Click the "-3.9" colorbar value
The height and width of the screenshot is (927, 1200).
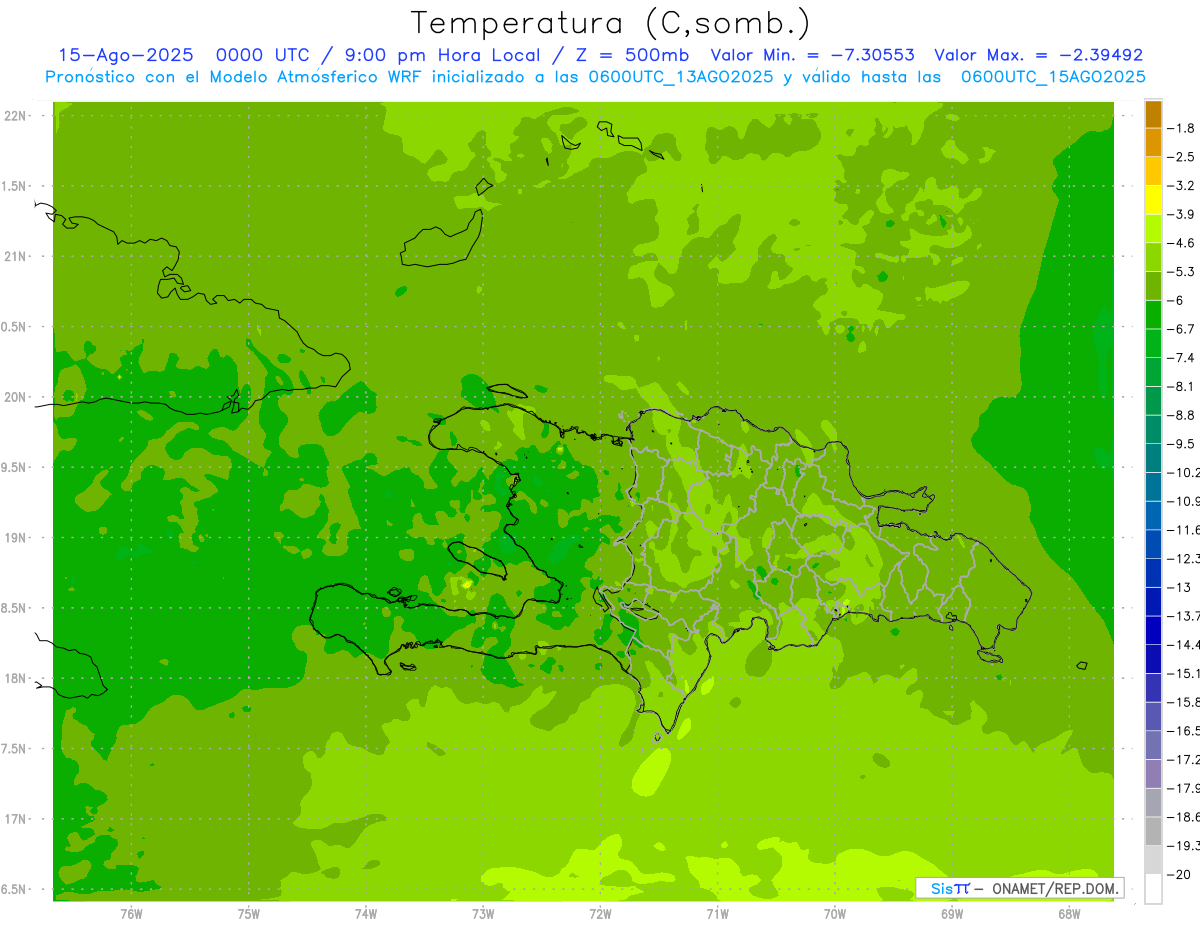click(1182, 214)
